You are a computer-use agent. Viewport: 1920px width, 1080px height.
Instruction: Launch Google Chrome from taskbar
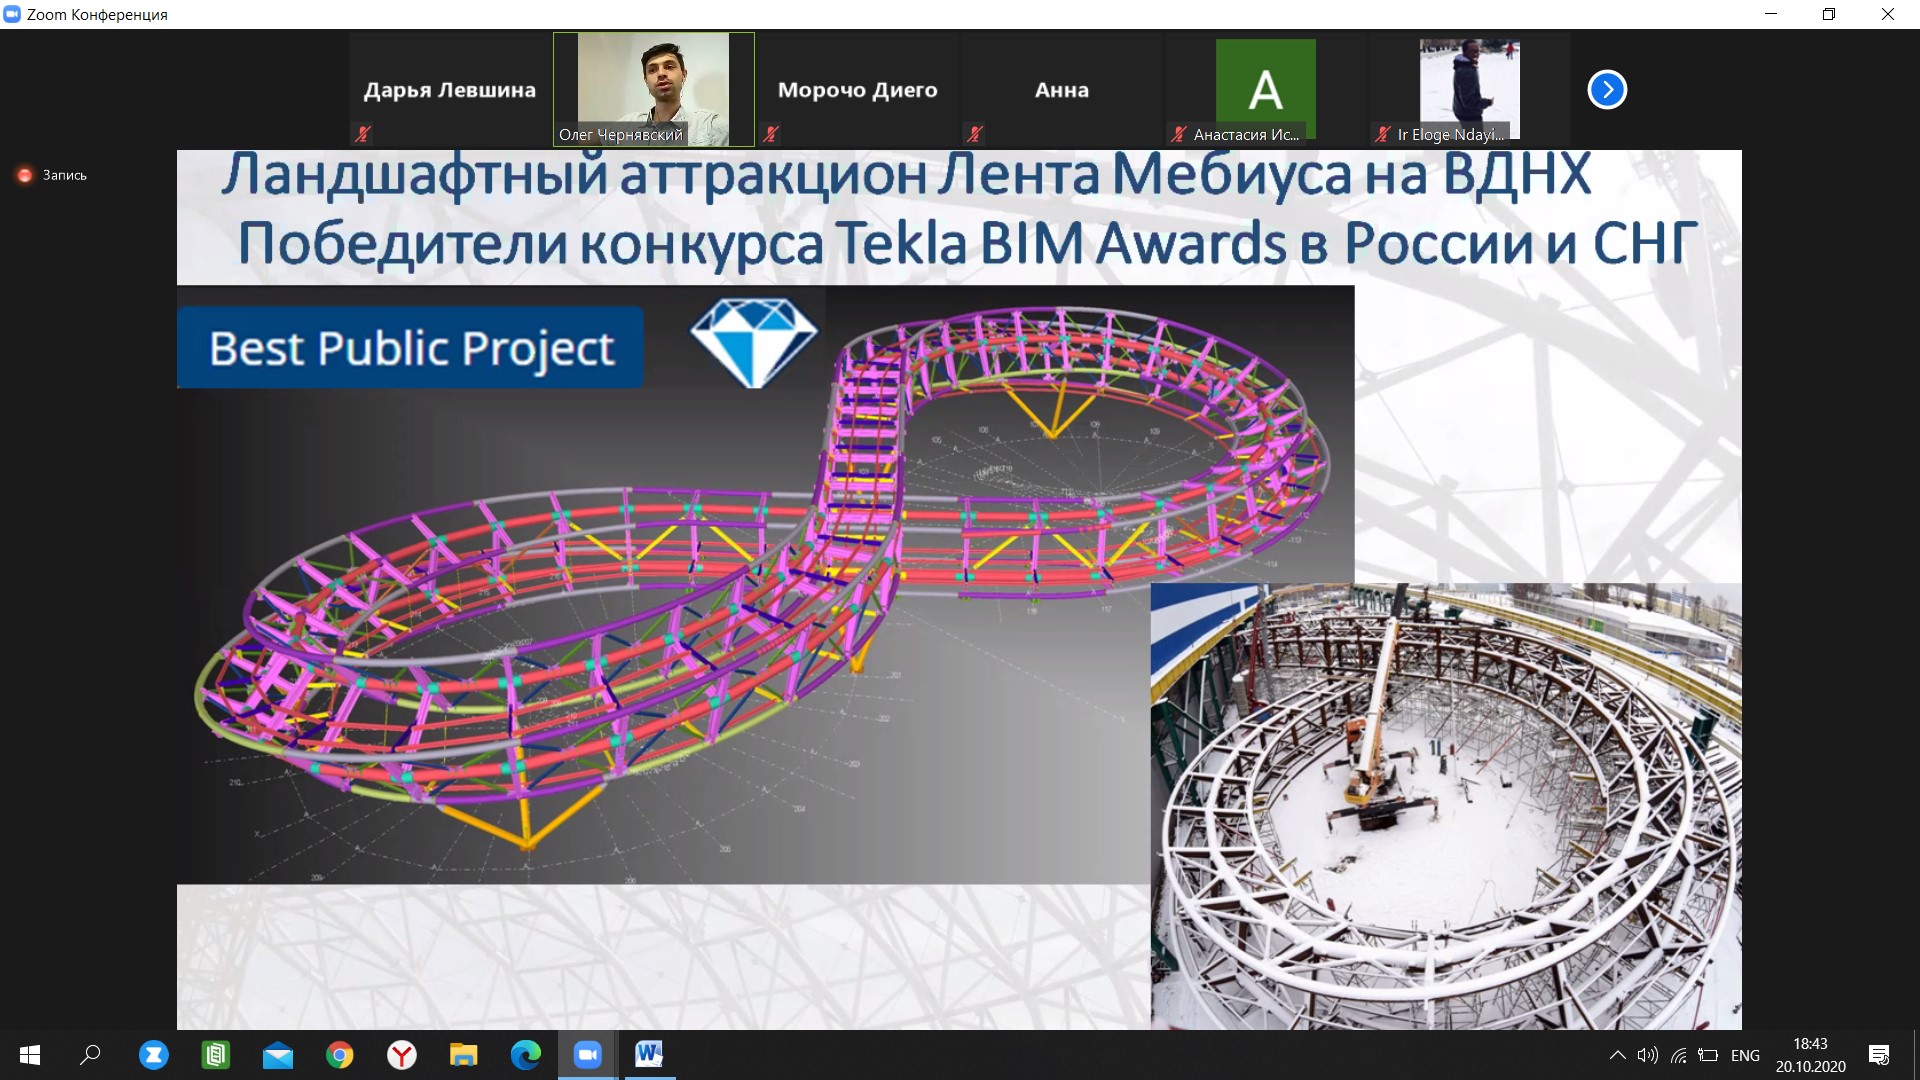[339, 1055]
